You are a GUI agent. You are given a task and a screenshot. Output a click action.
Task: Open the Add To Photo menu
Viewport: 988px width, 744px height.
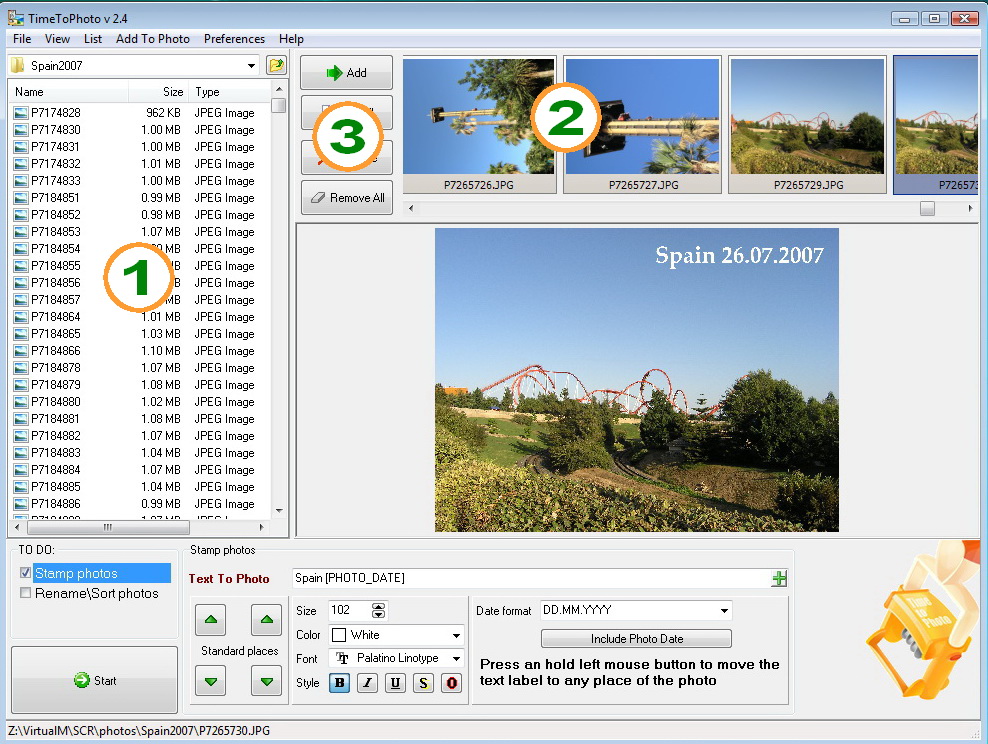click(152, 39)
